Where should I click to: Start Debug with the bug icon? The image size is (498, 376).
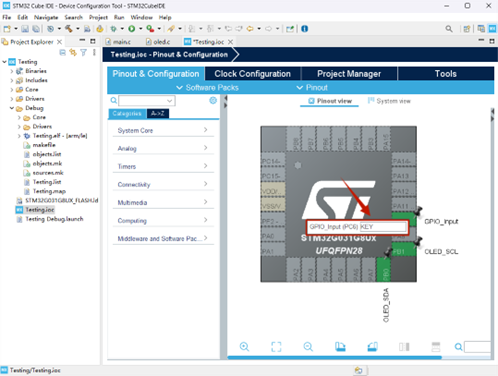pos(113,29)
